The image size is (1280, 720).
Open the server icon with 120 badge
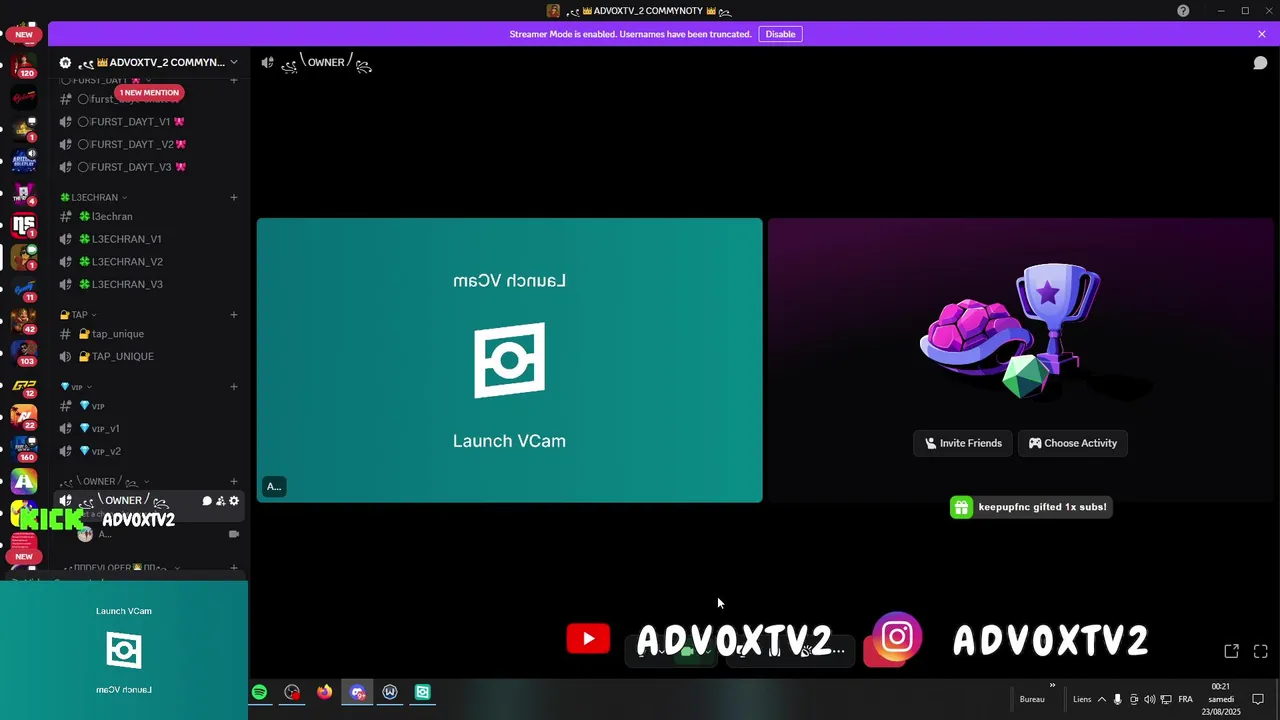[x=24, y=65]
